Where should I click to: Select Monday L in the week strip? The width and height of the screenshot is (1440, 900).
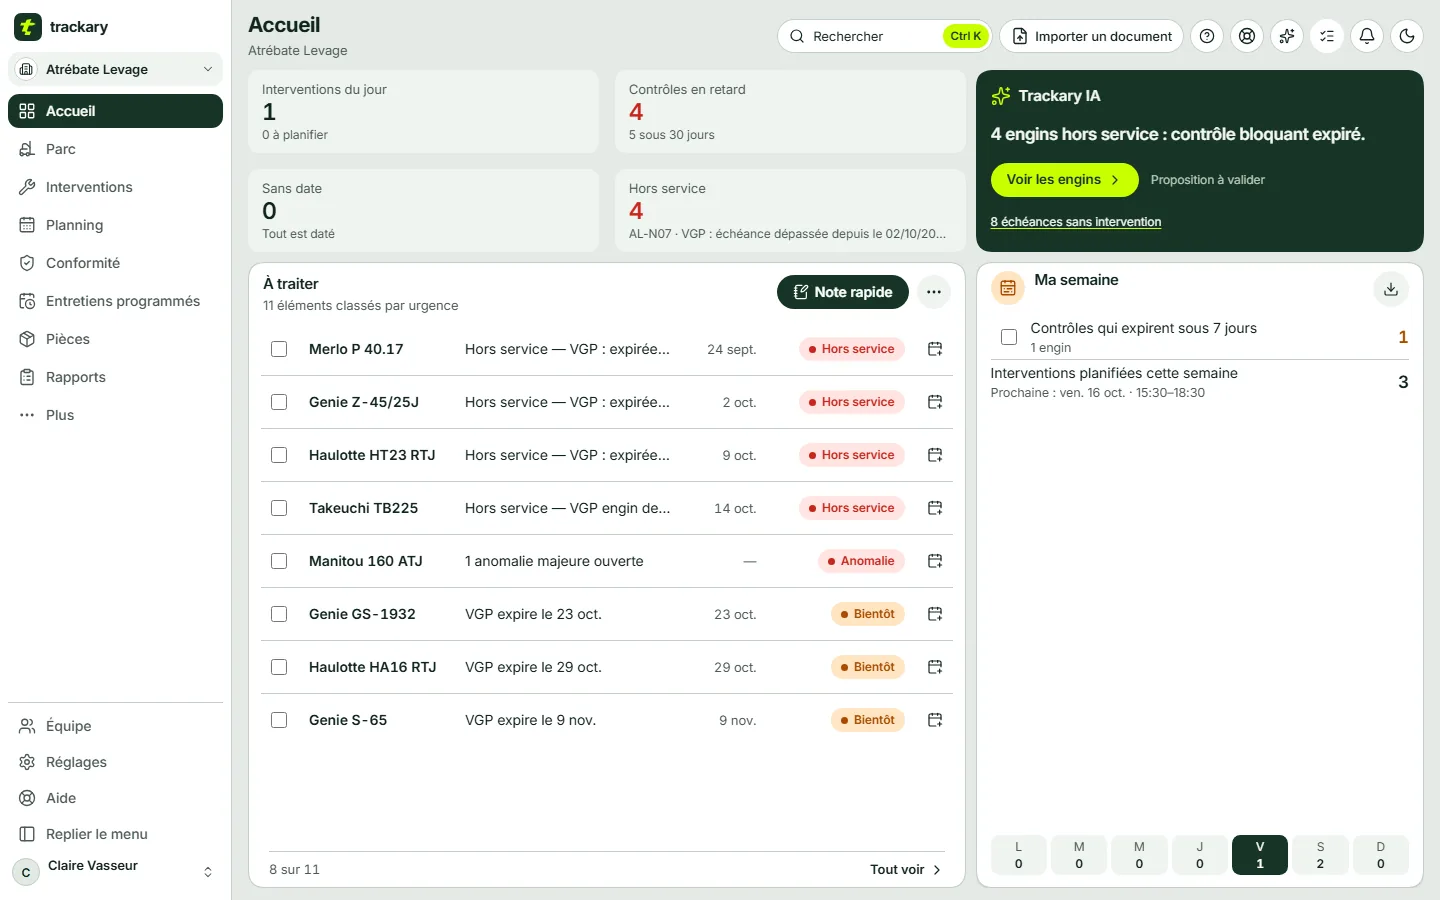[1019, 855]
